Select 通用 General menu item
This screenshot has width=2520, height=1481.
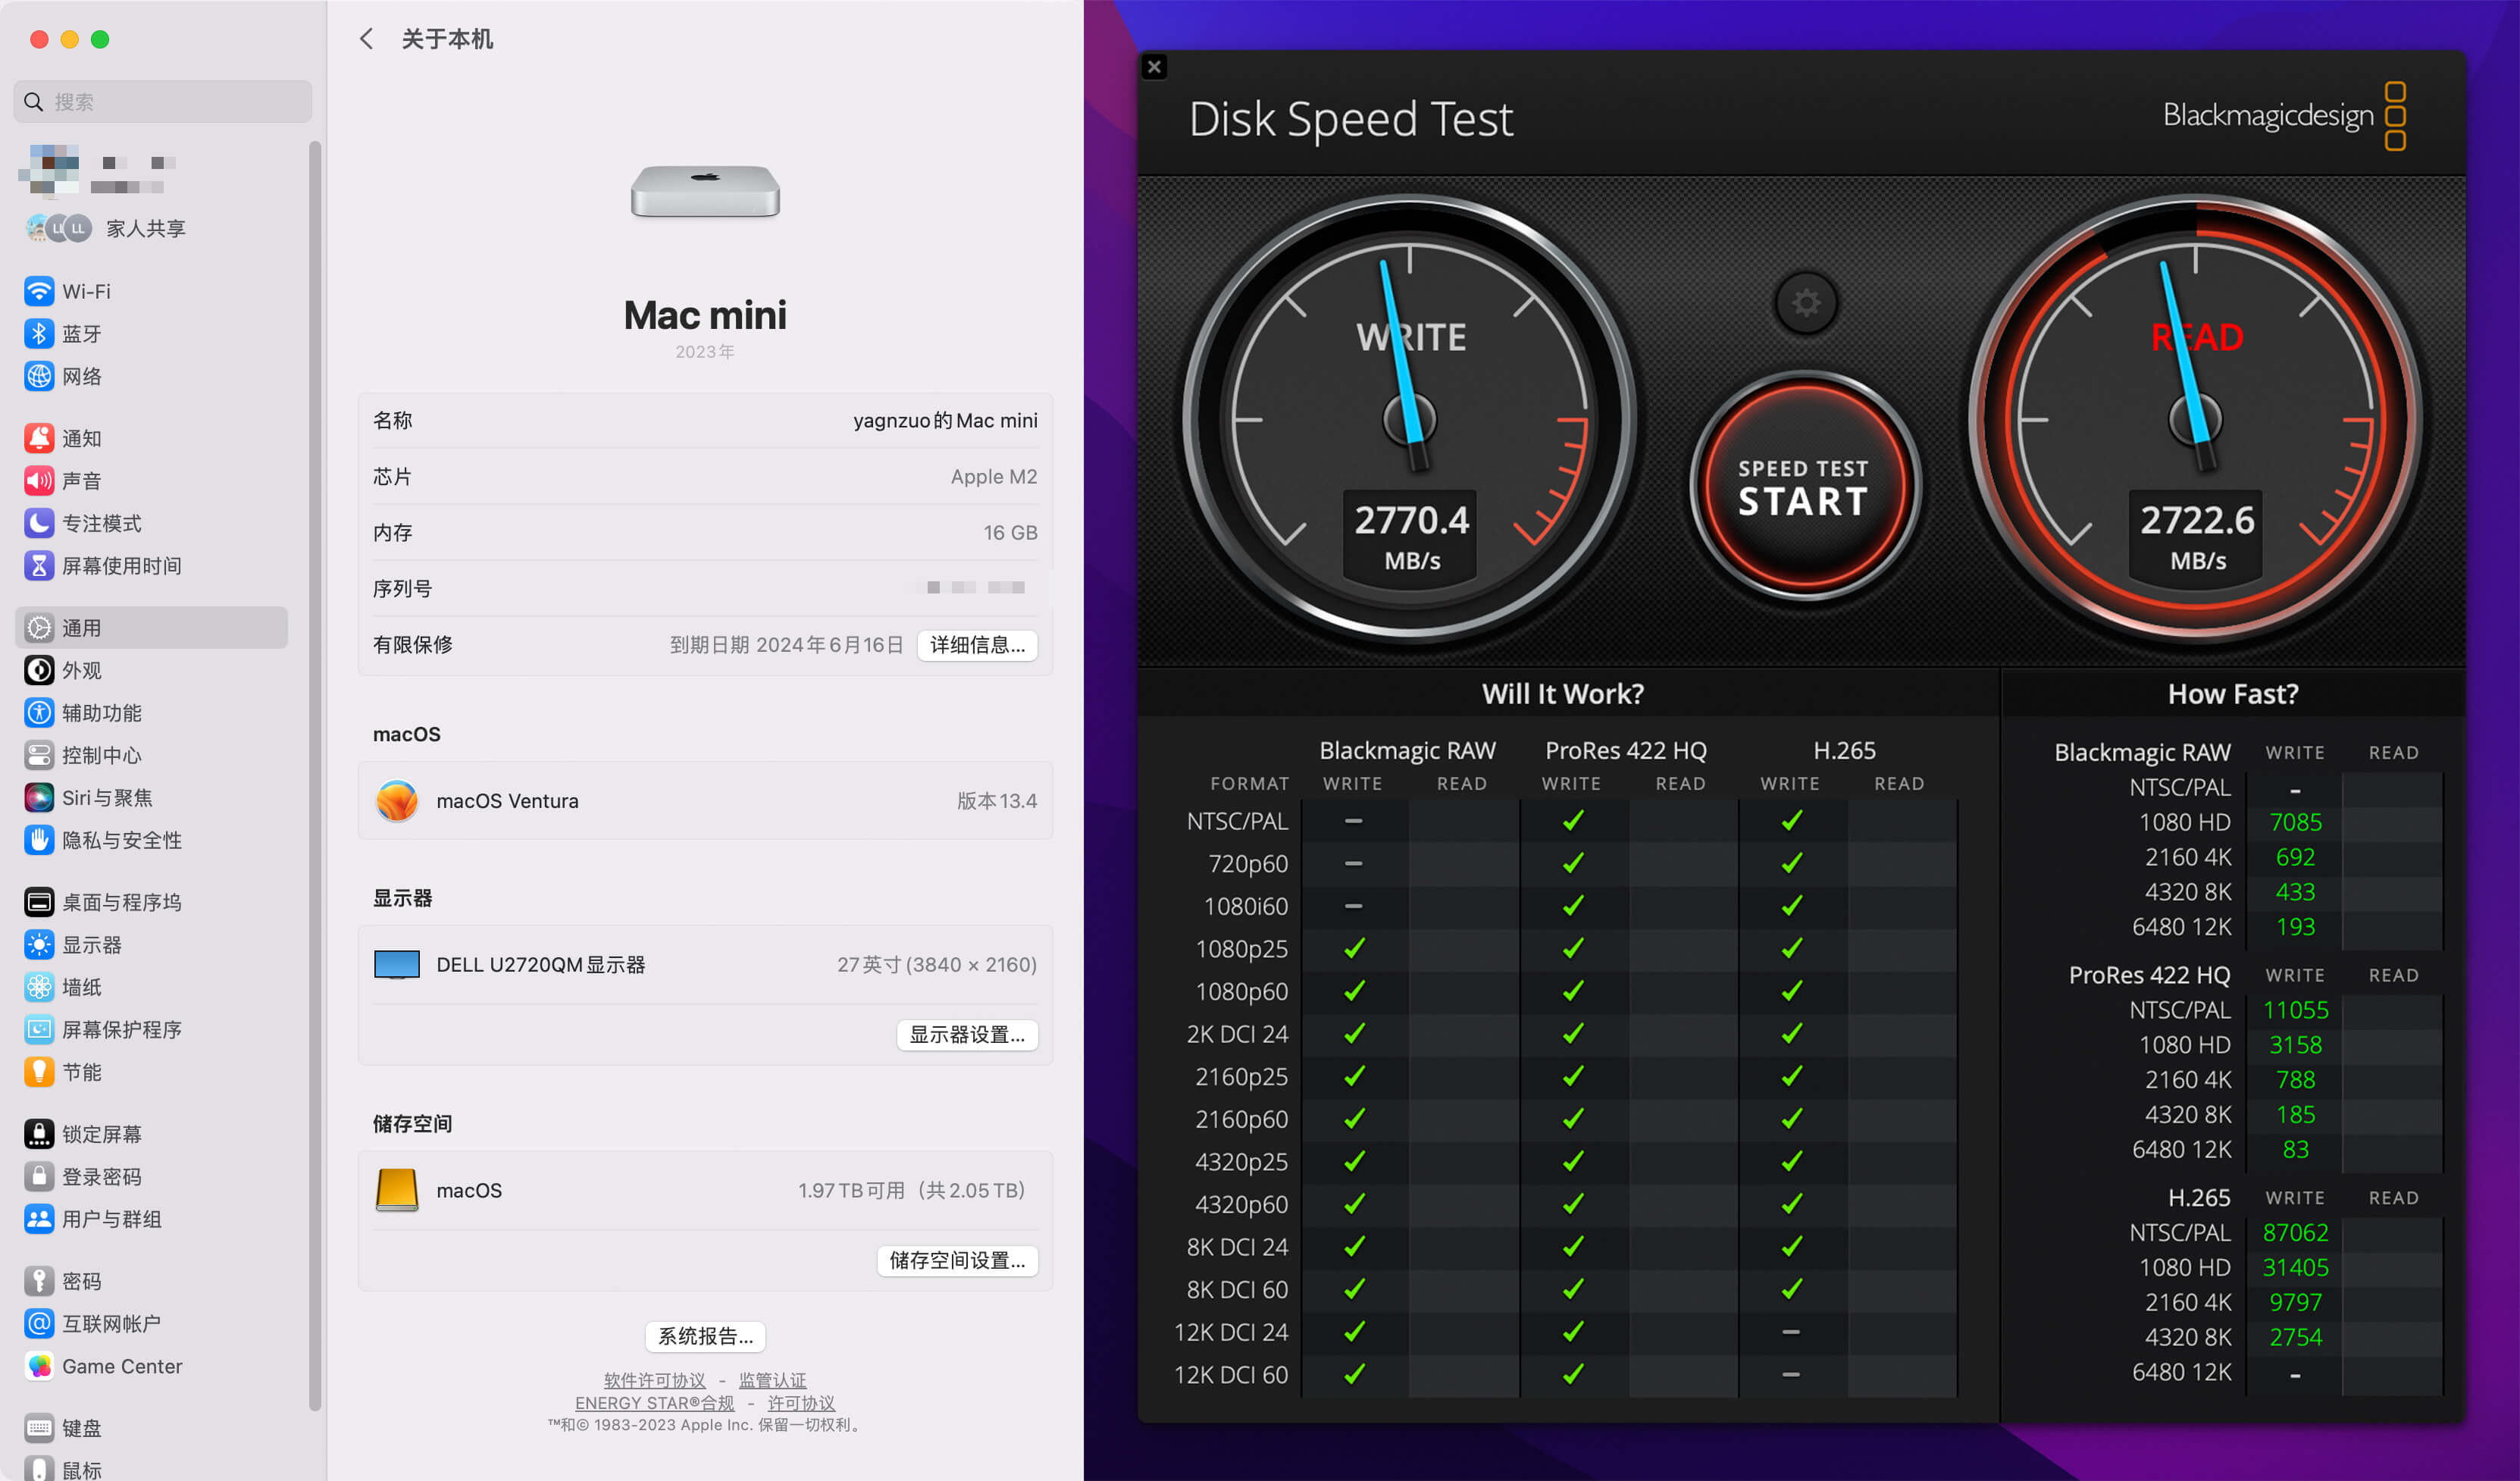click(81, 628)
